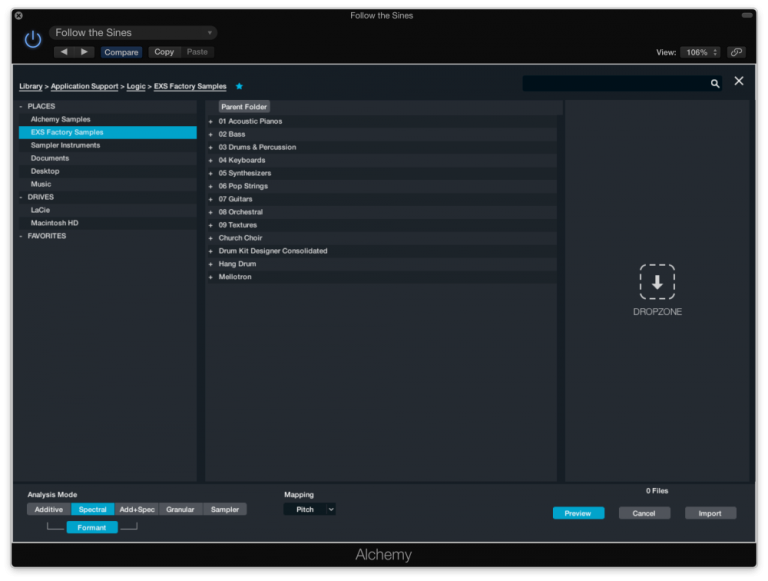Open the Mapping Pitch dropdown
Screen dimensions: 768x581
(x=310, y=509)
